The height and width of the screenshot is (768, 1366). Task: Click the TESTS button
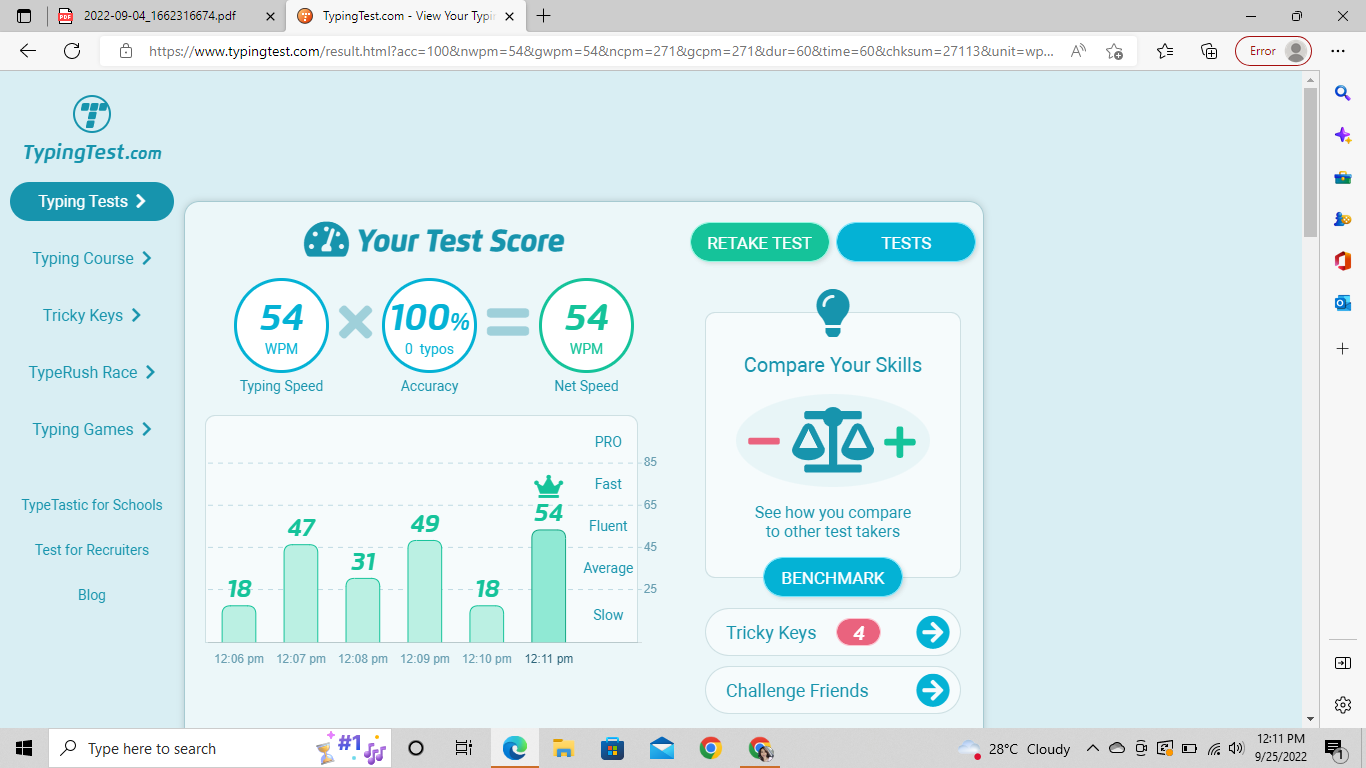[906, 243]
